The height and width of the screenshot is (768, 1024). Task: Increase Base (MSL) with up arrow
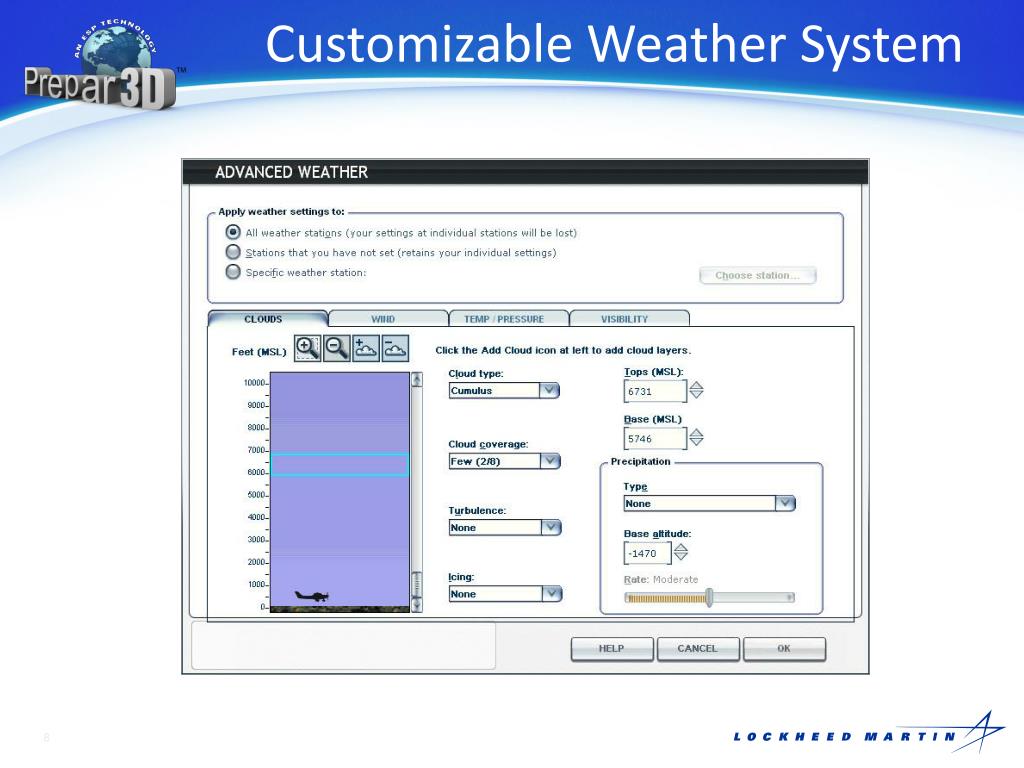(x=696, y=433)
